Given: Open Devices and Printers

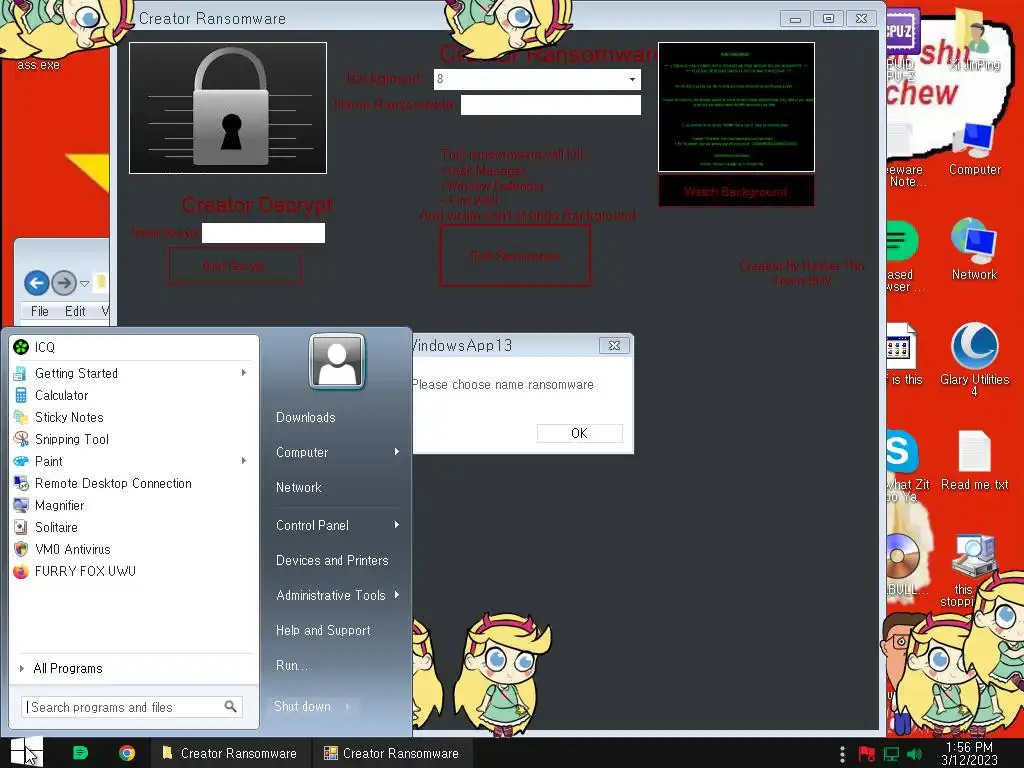Looking at the screenshot, I should (332, 560).
